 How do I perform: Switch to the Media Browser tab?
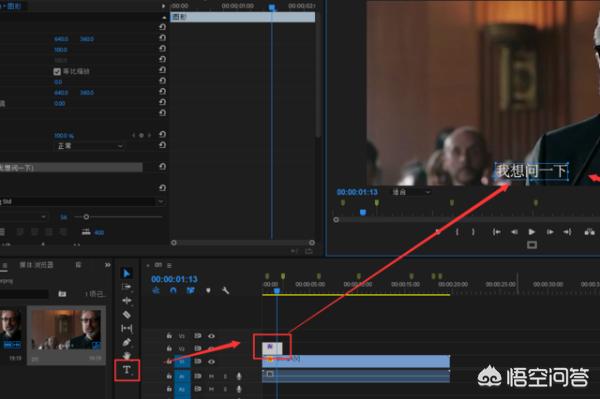[36, 265]
